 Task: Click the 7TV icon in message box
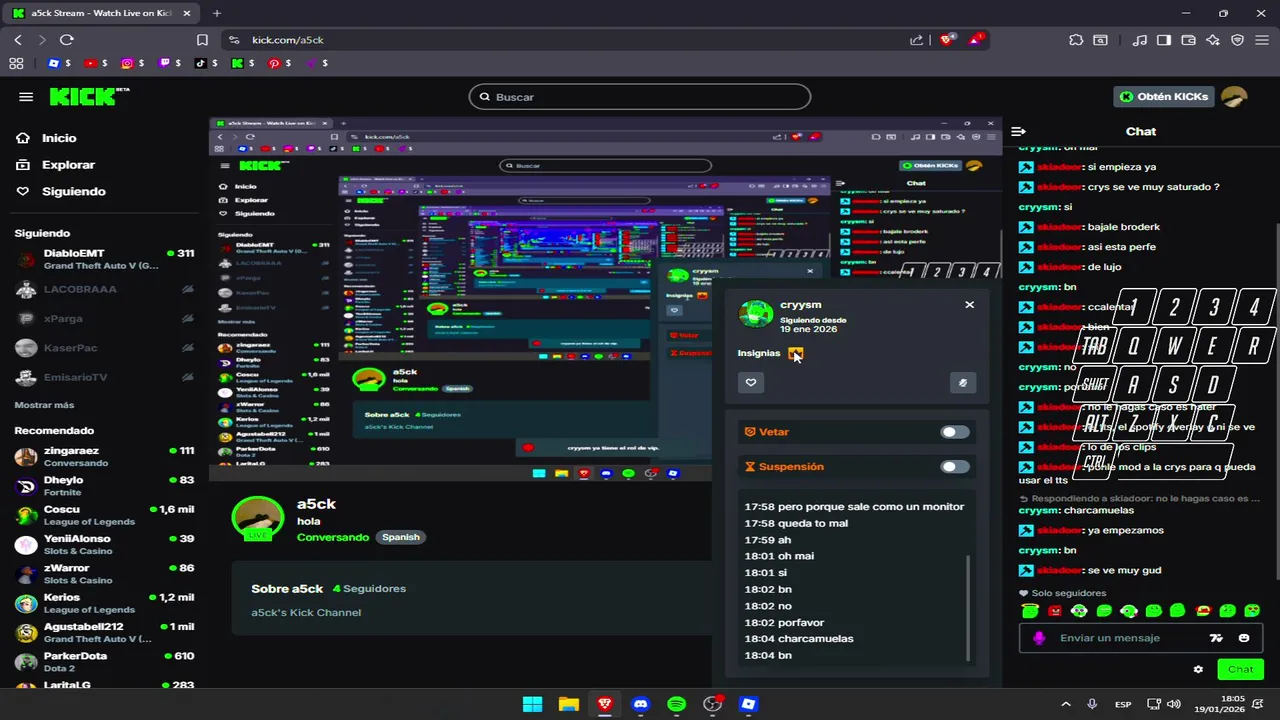click(x=1216, y=638)
